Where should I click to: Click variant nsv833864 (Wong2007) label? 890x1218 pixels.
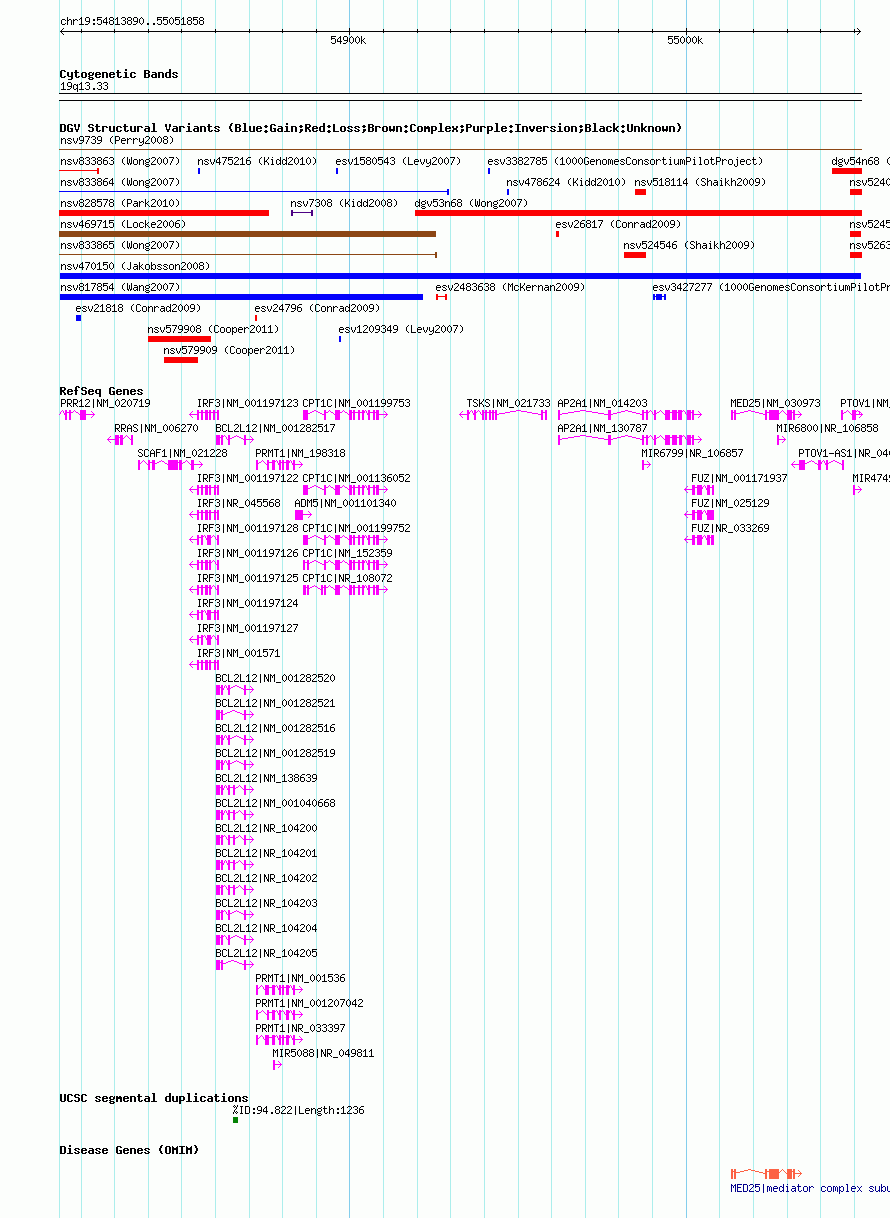click(x=120, y=182)
